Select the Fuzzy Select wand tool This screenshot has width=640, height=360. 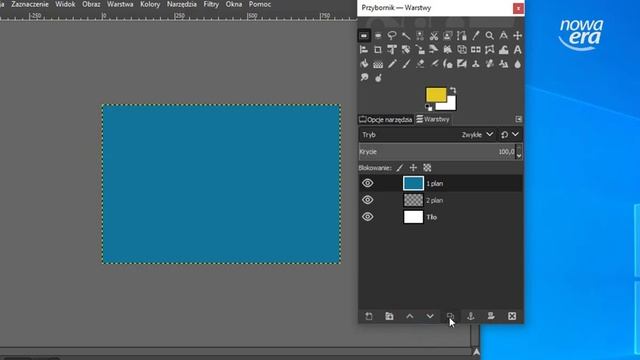[406, 36]
